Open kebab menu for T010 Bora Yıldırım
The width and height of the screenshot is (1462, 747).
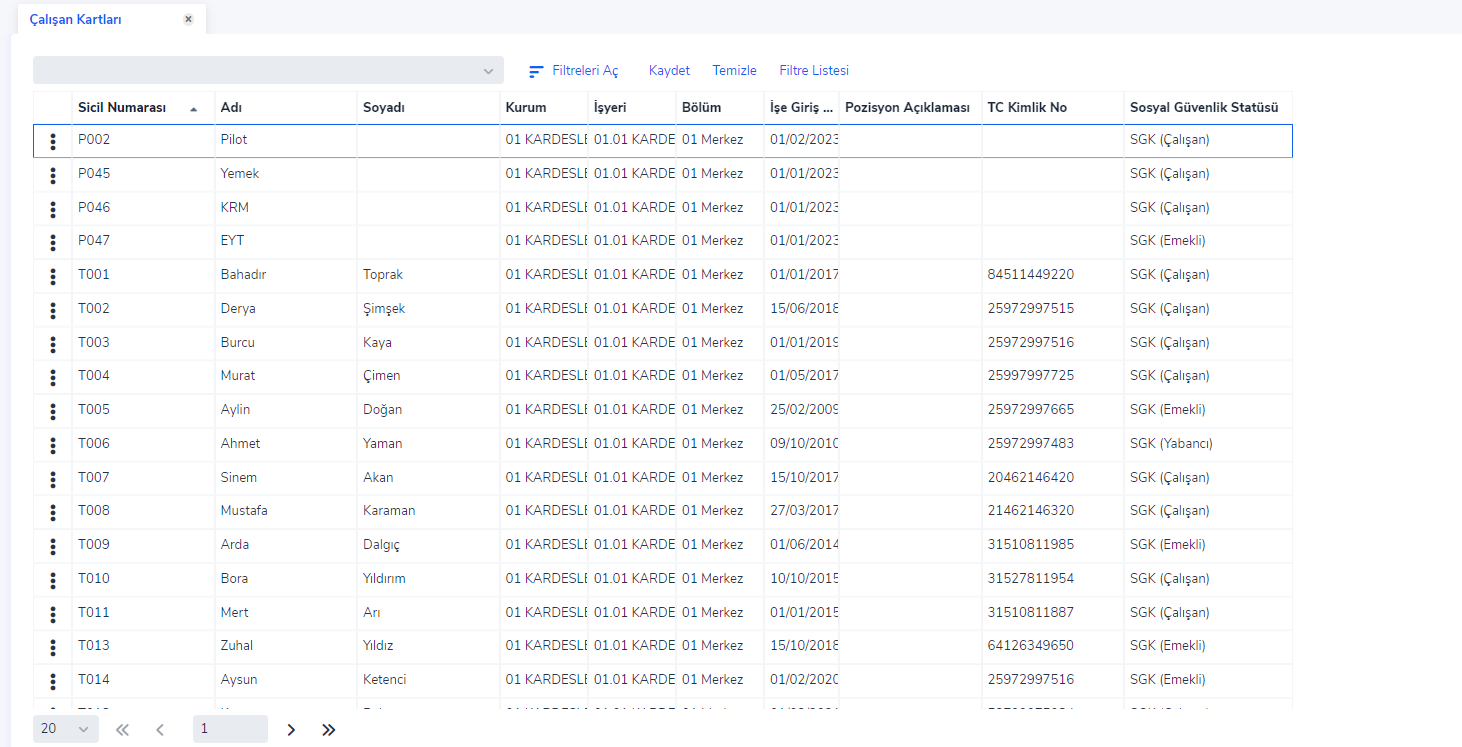click(x=53, y=580)
